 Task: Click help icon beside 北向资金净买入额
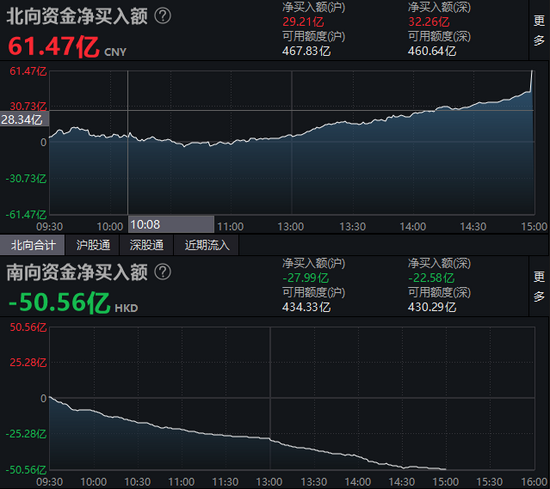click(x=163, y=16)
